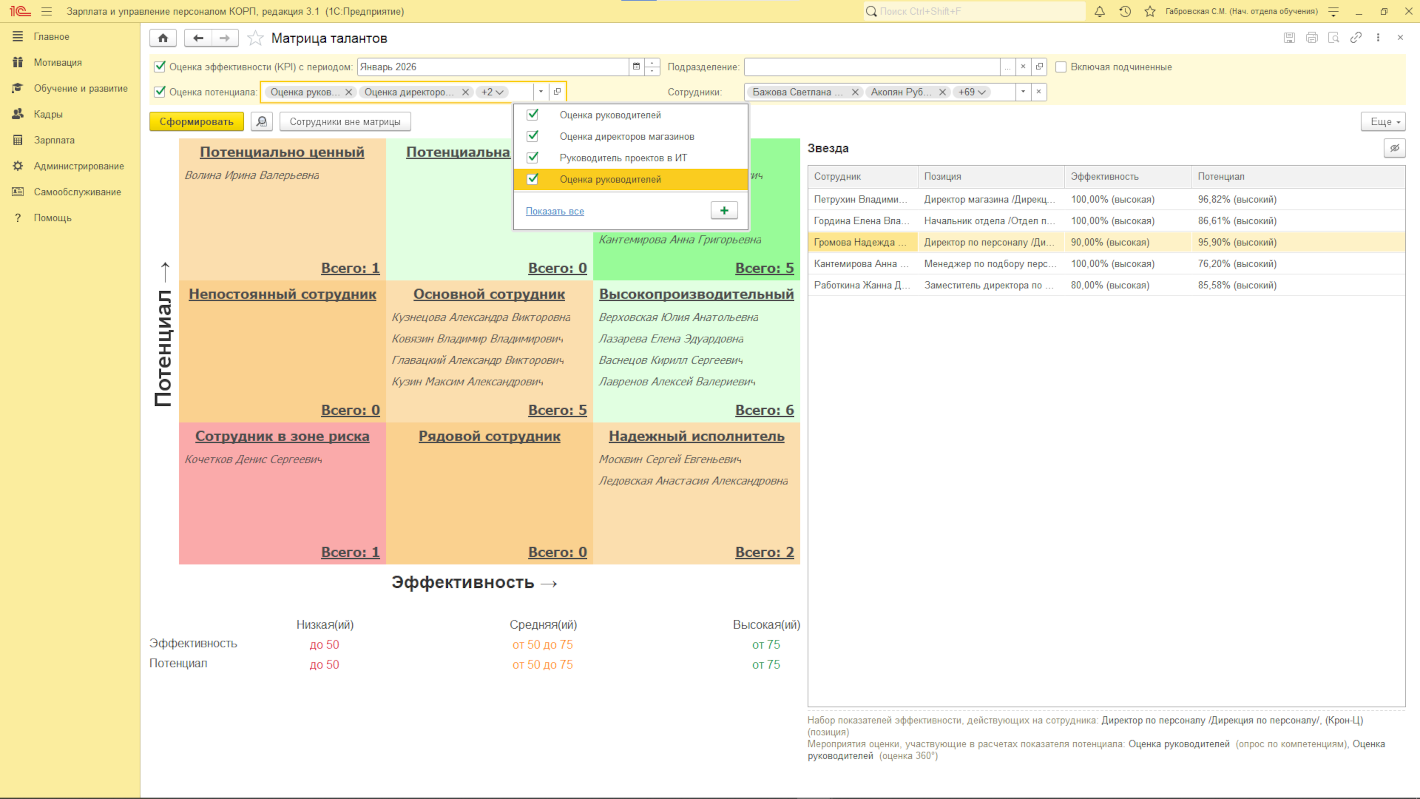Add Матрица талантов to favorites with star
This screenshot has width=1420, height=799.
point(255,38)
